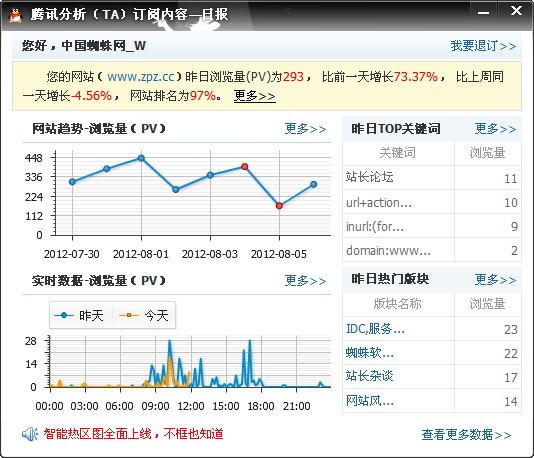Open 更多>> for 昨日TOP关键词
The image size is (534, 458).
496,129
